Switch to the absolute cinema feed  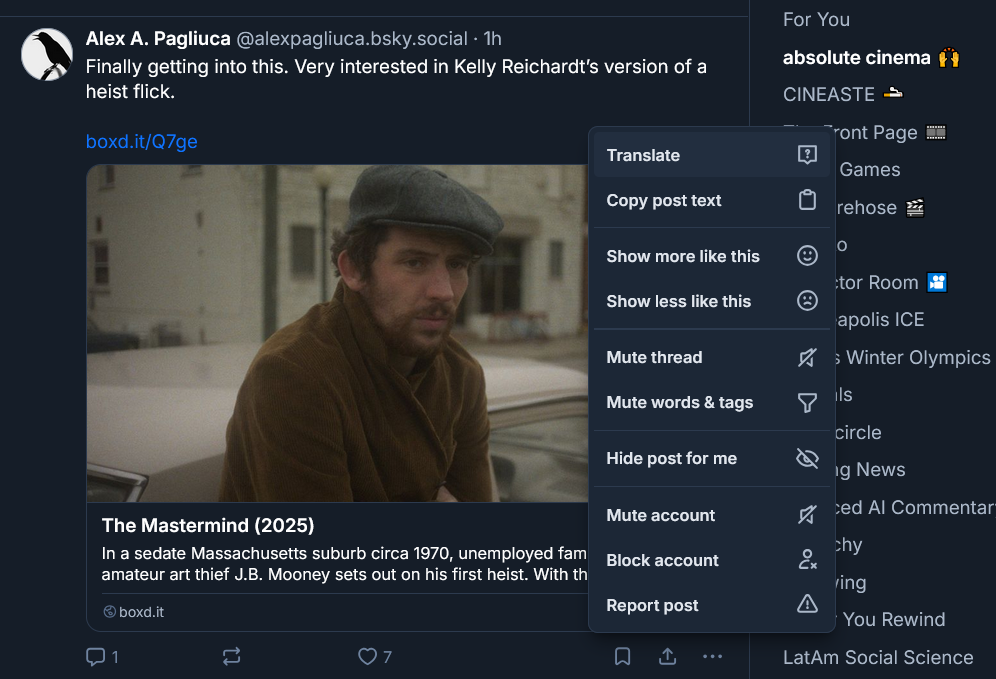[856, 57]
